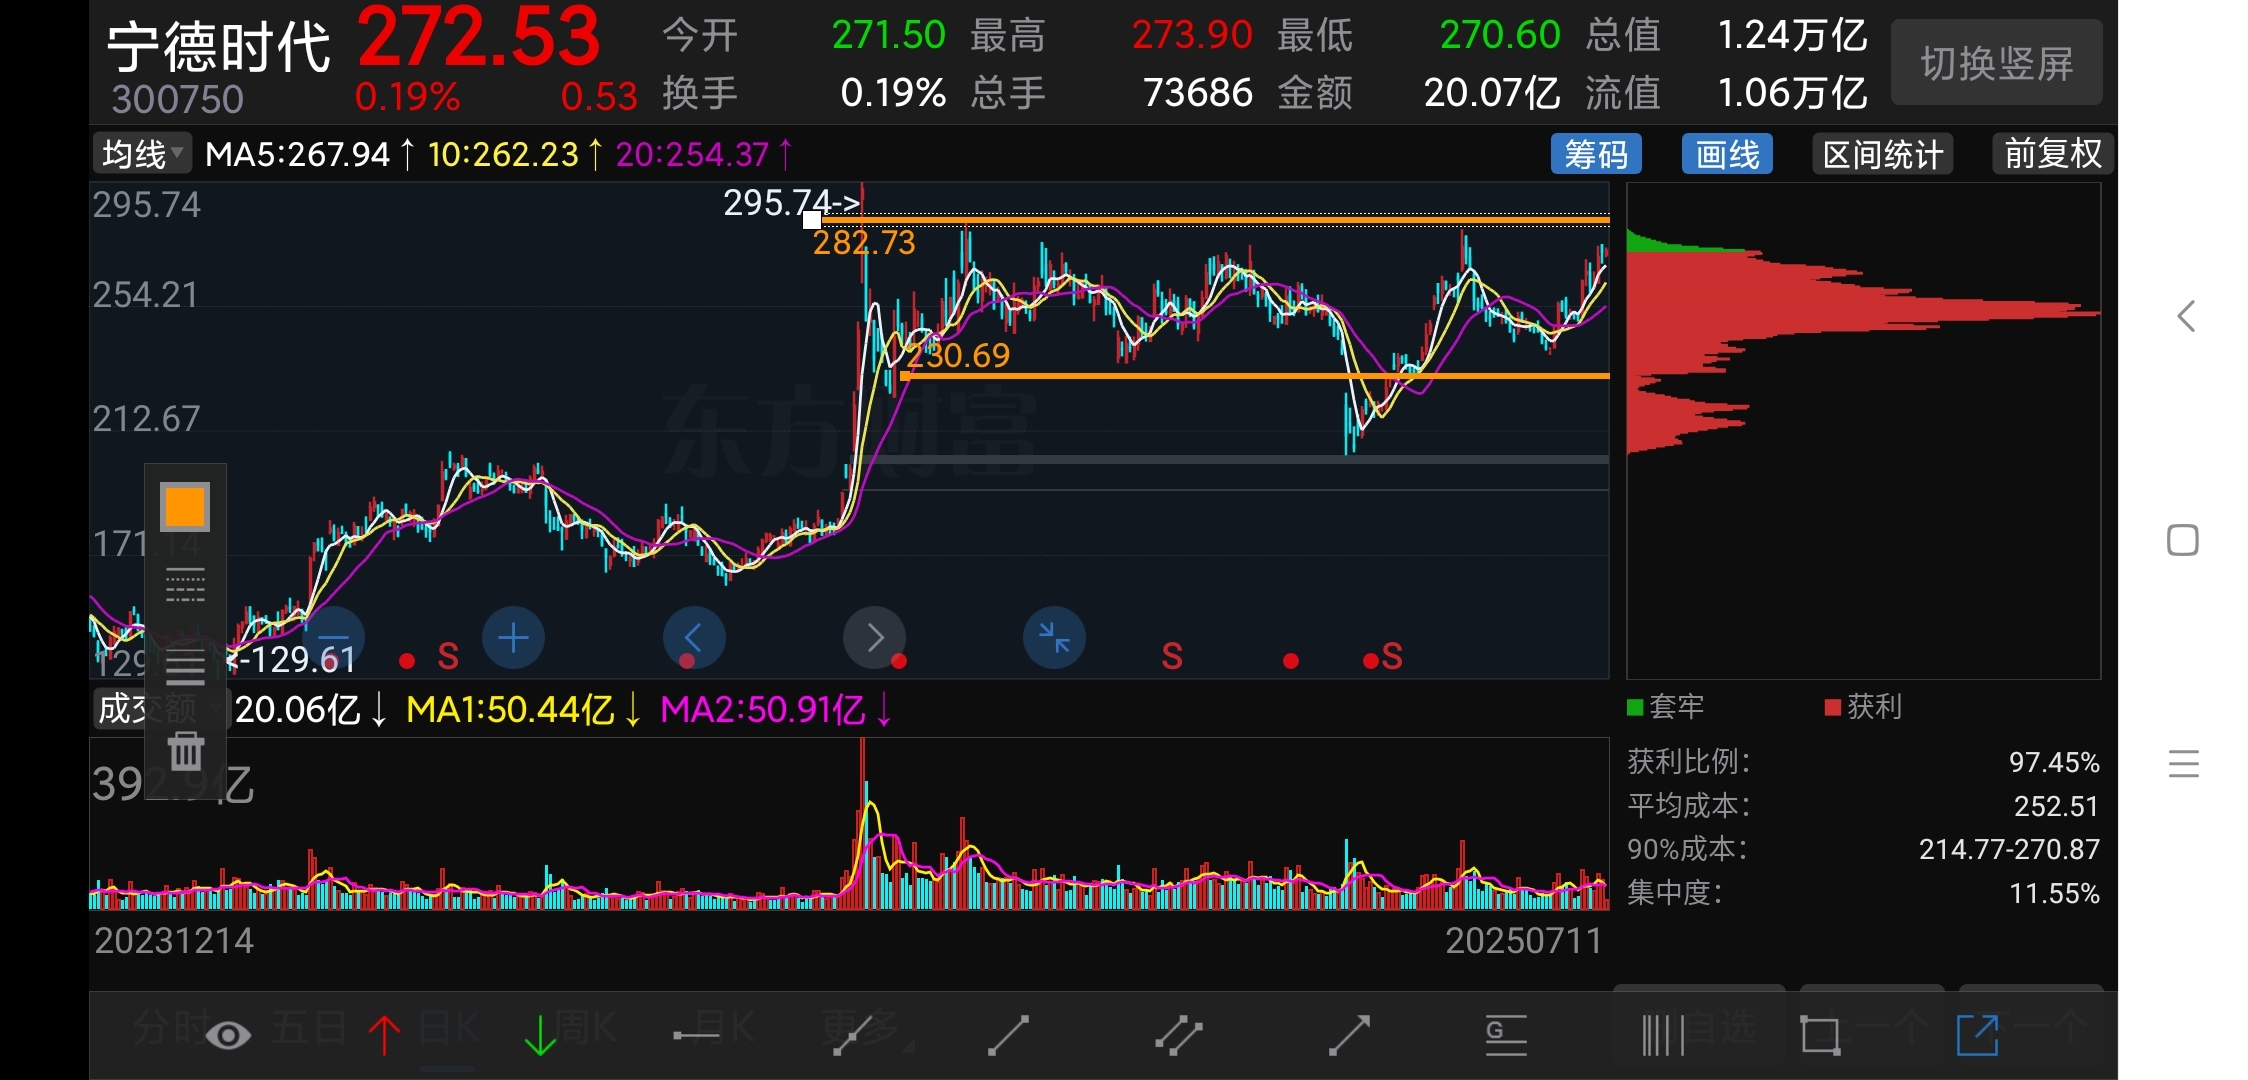
Task: Zoom out chart with minus button
Action: [x=334, y=638]
